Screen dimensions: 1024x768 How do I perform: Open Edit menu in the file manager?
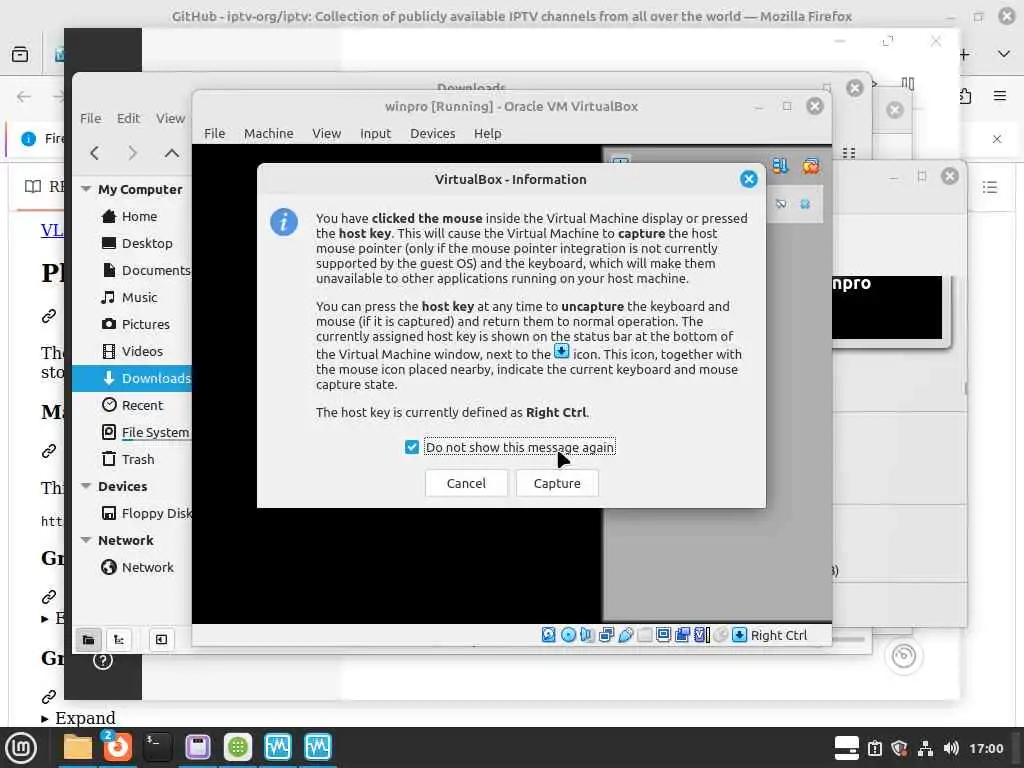[129, 118]
